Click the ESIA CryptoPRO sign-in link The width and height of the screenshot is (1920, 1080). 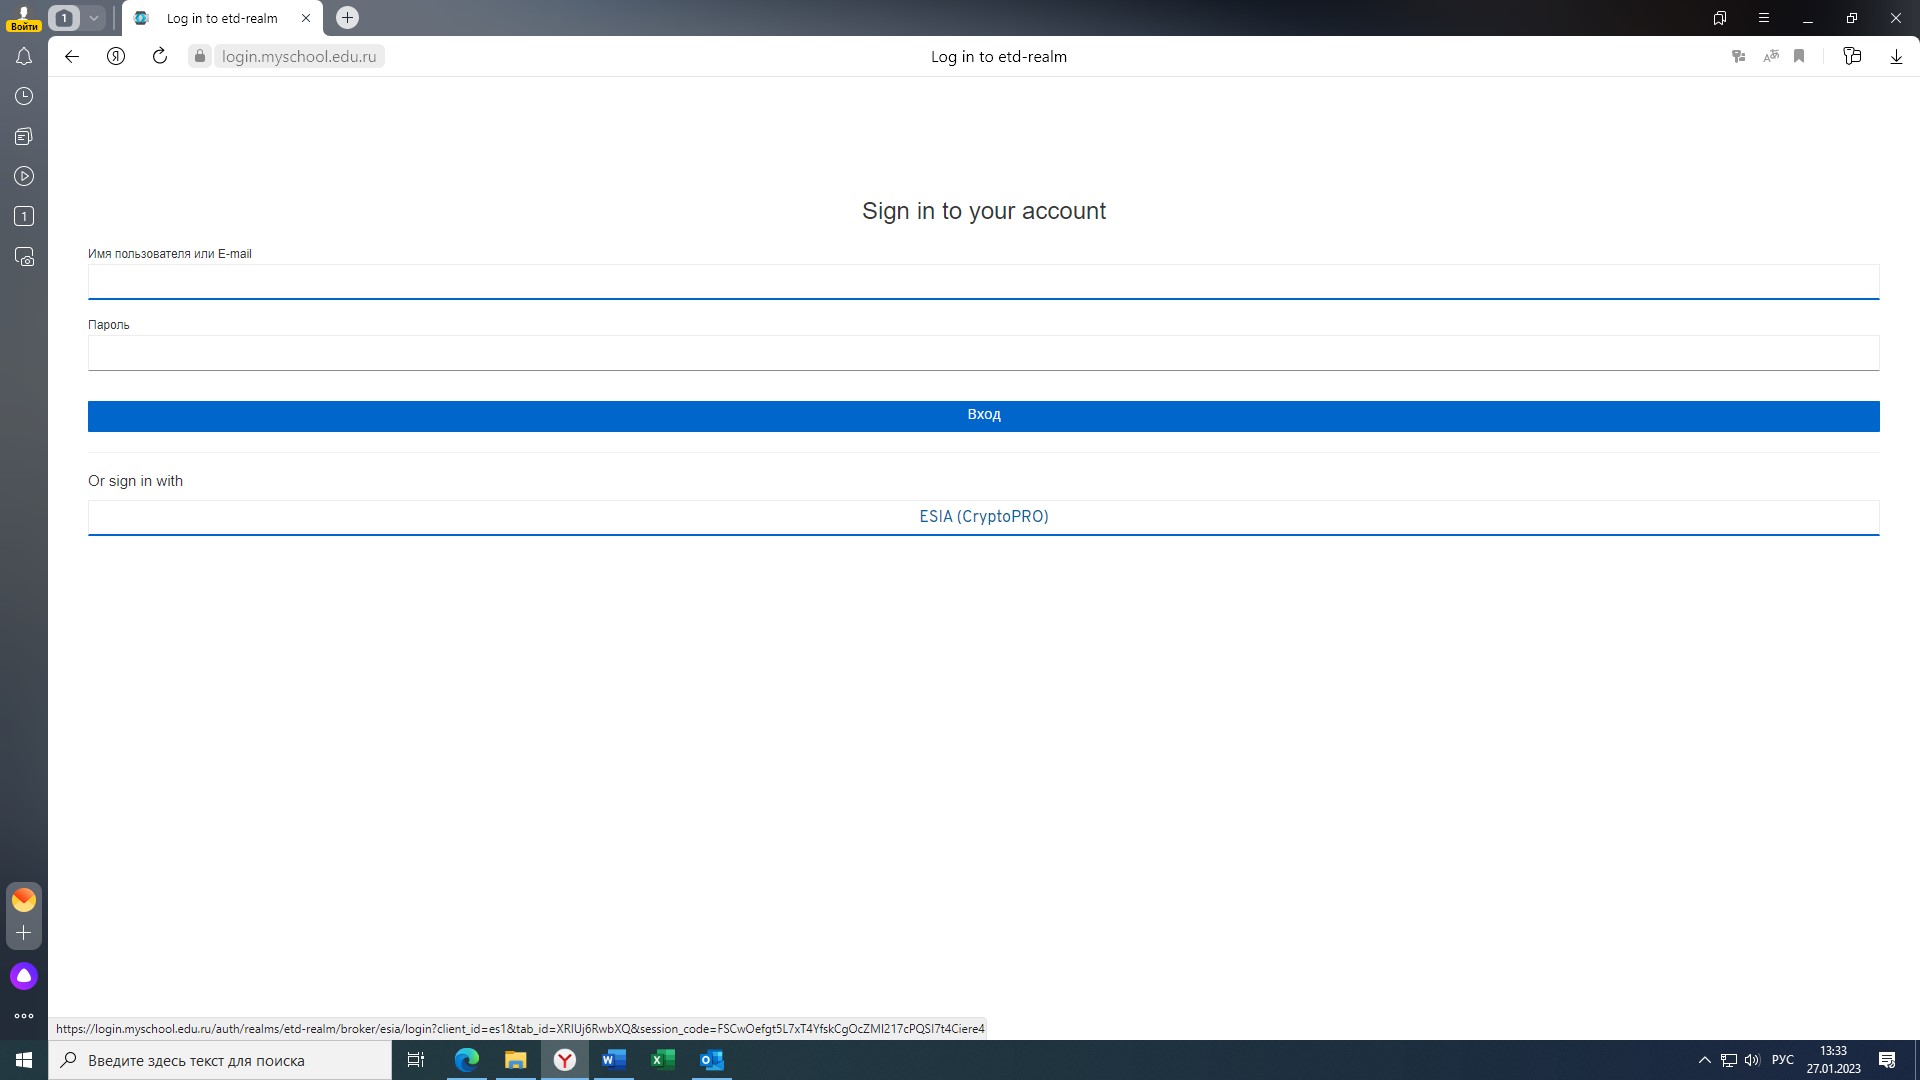984,516
